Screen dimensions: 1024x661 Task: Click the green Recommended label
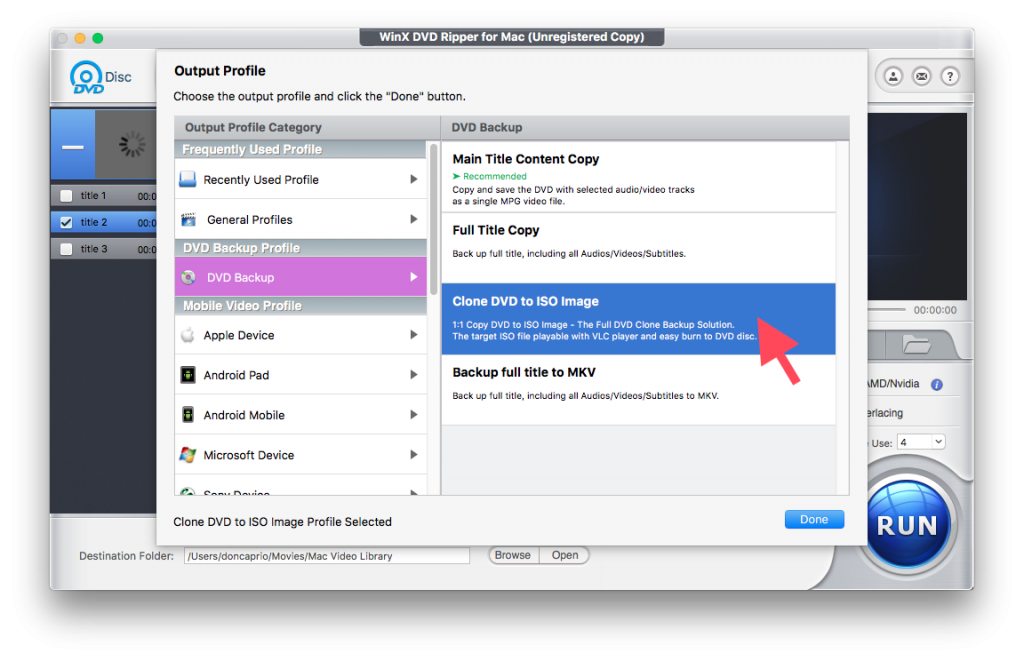pyautogui.click(x=494, y=176)
